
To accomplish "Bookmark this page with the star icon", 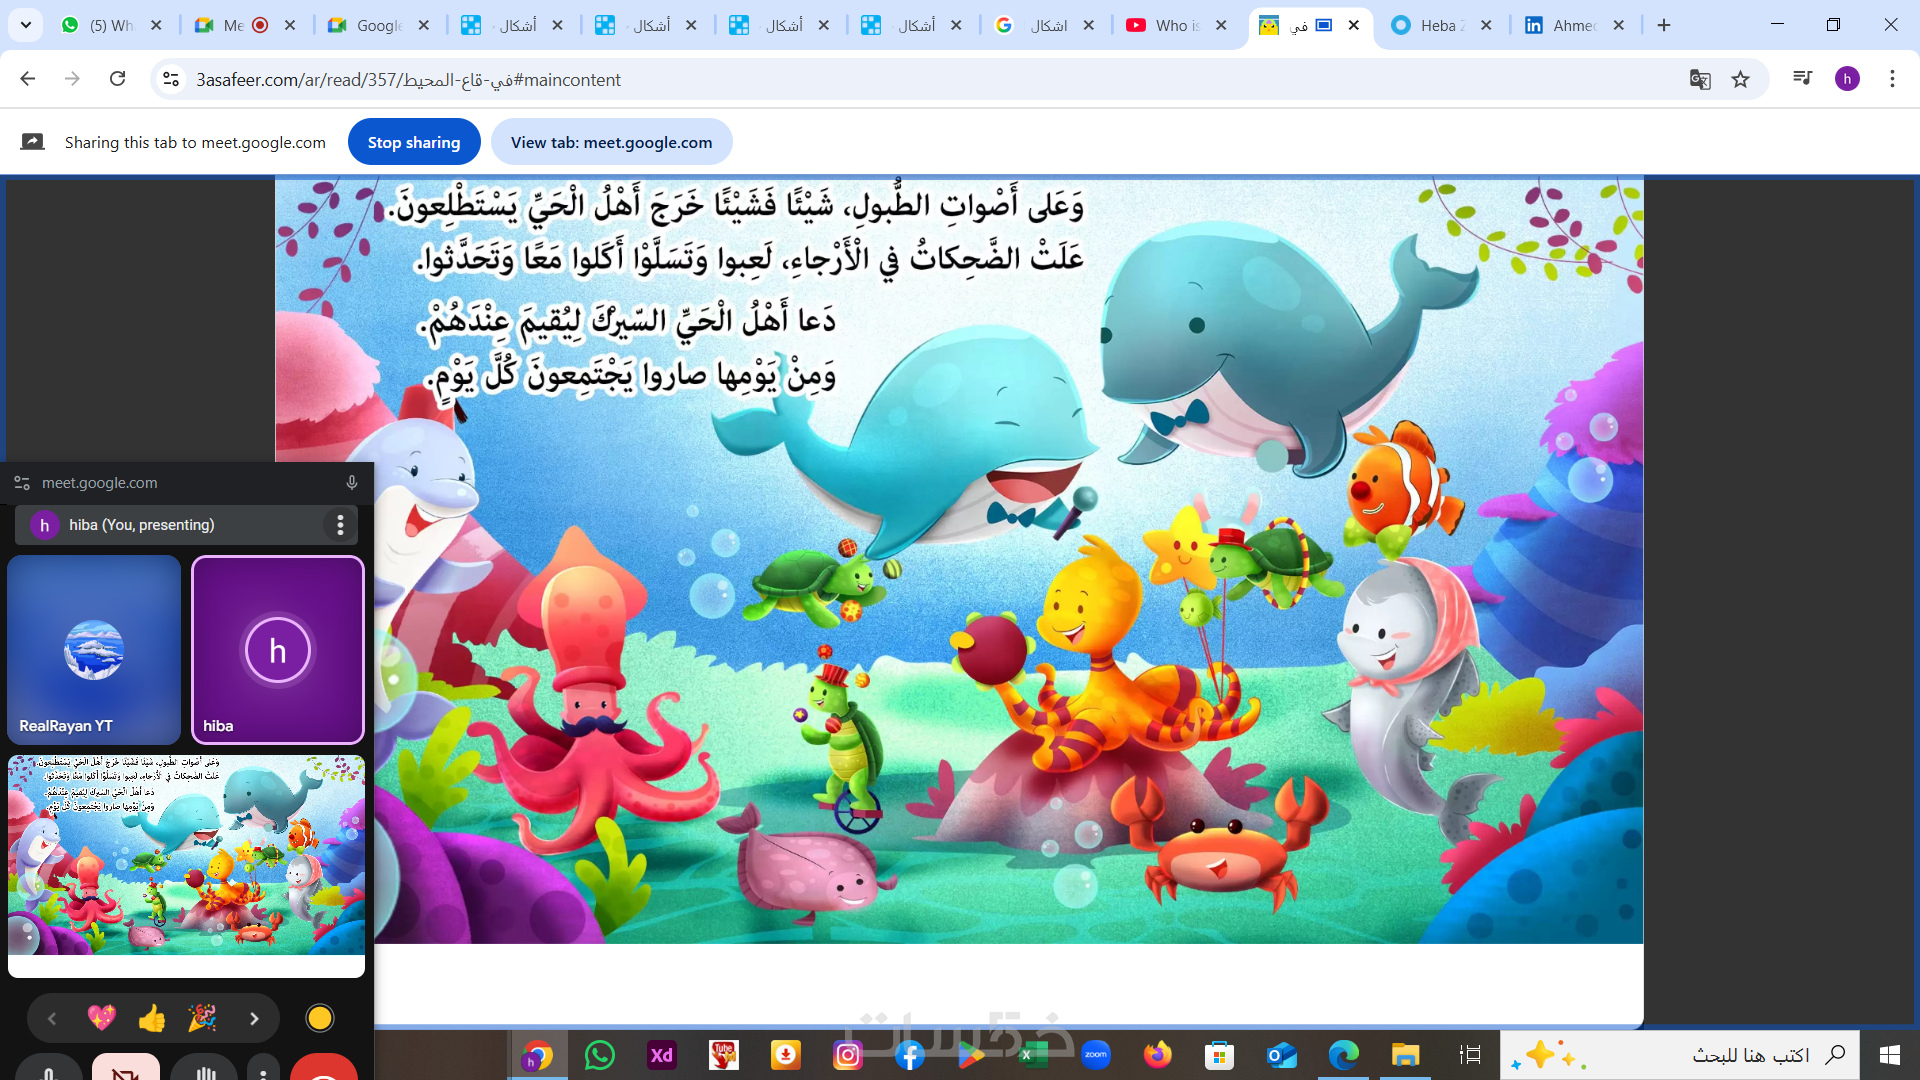I will pos(1741,79).
